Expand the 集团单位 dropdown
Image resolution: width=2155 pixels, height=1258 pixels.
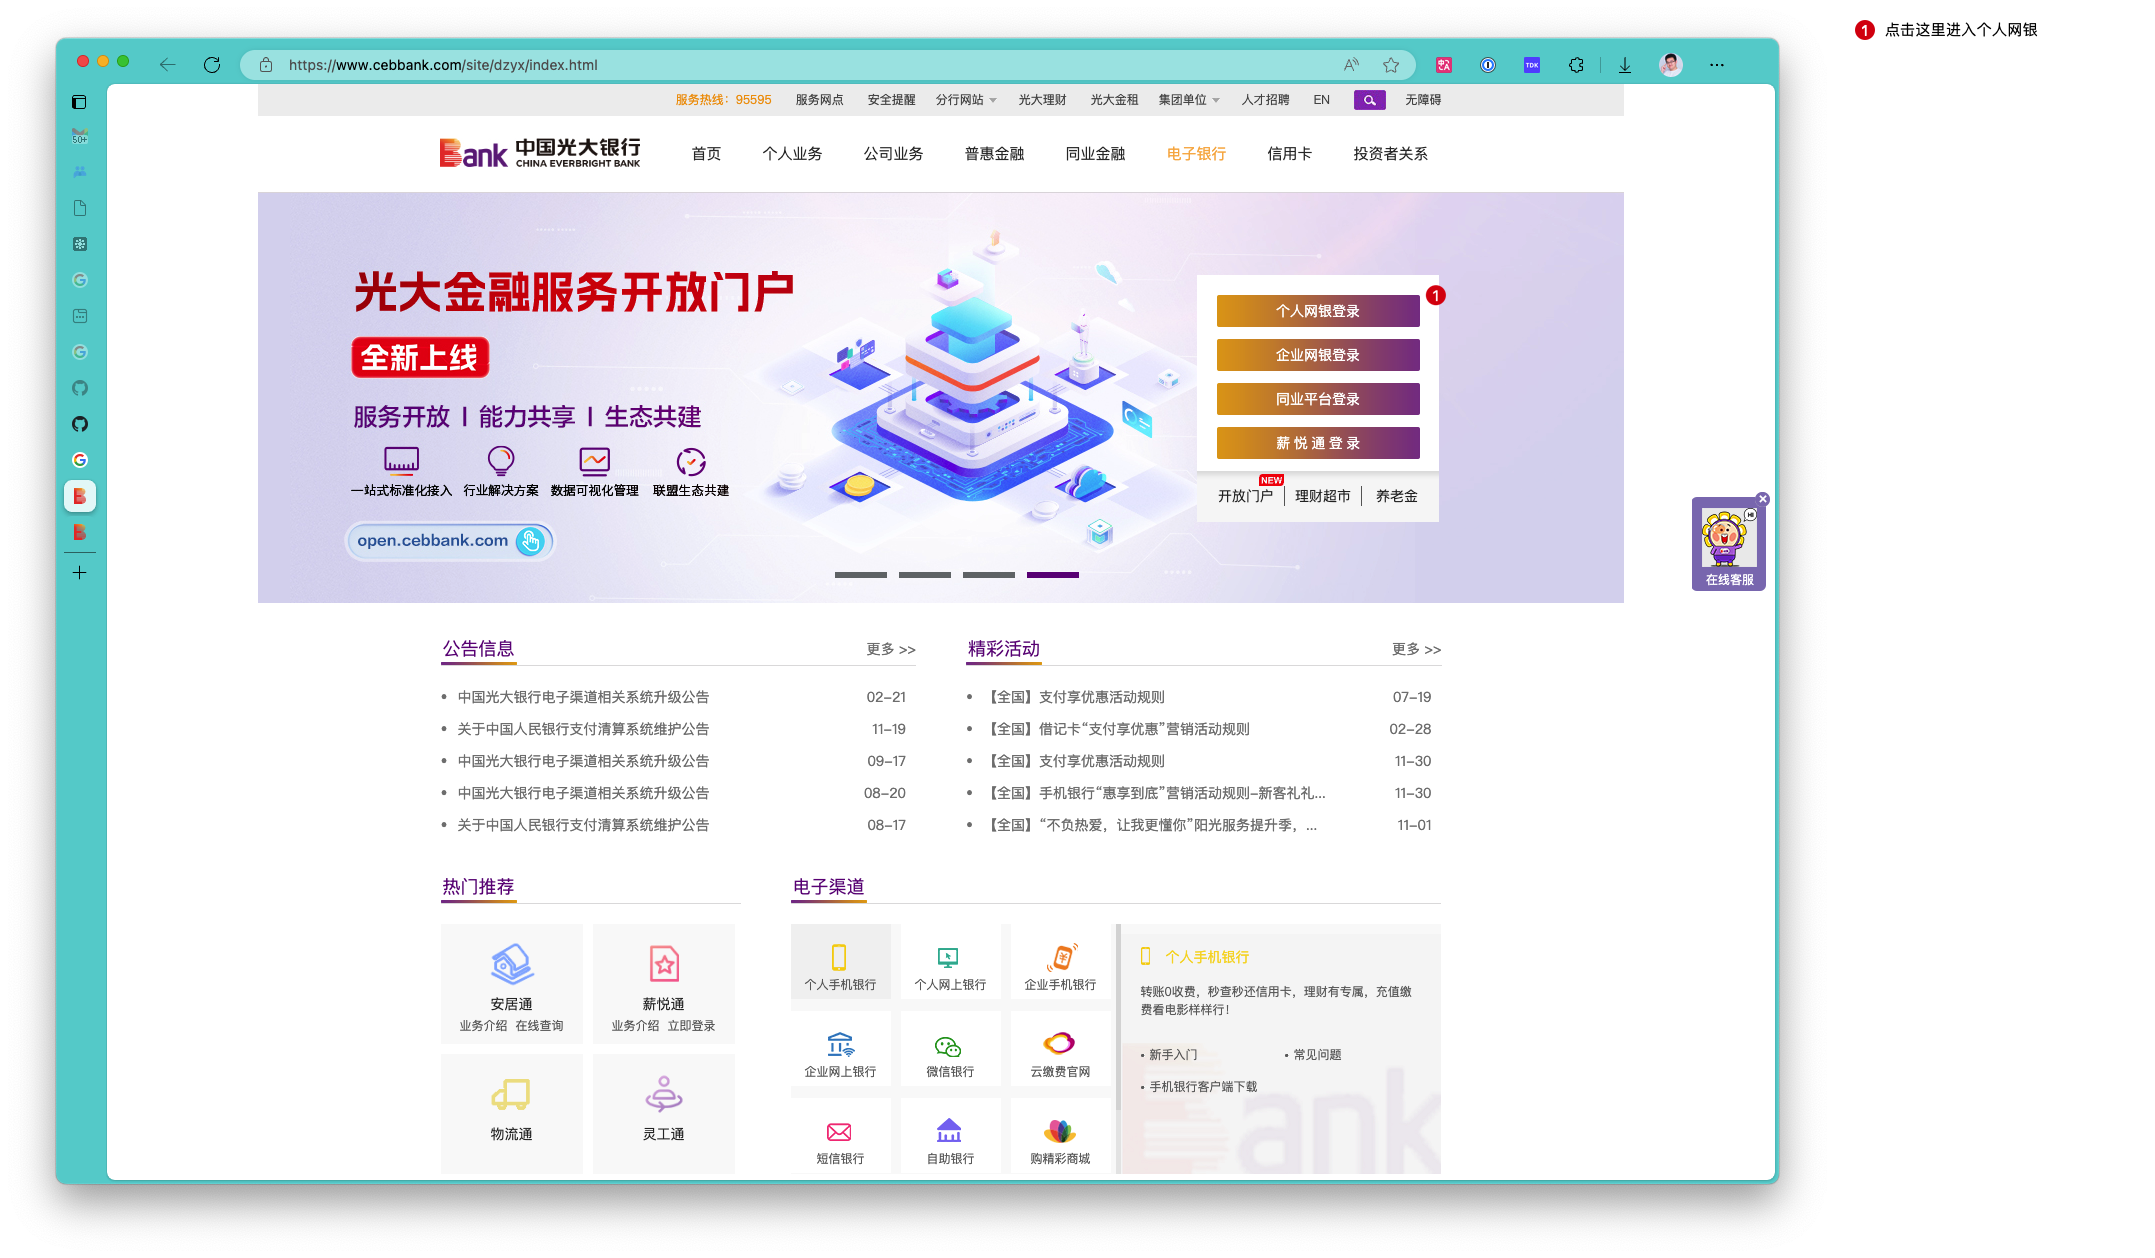tap(1188, 100)
